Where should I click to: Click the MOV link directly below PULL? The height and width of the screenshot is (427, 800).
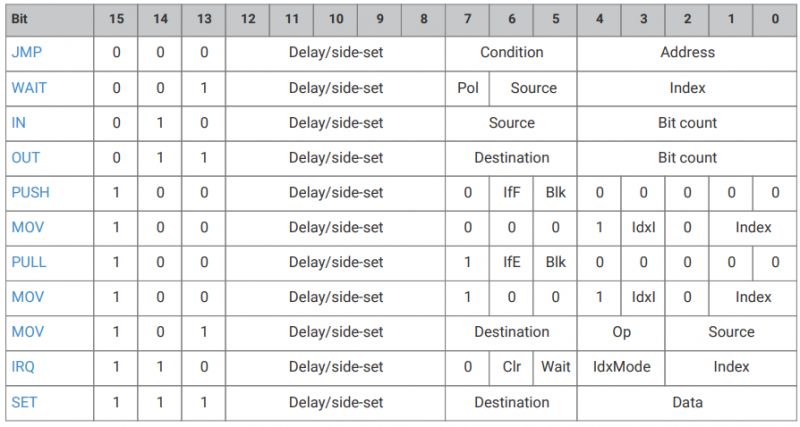pyautogui.click(x=28, y=297)
